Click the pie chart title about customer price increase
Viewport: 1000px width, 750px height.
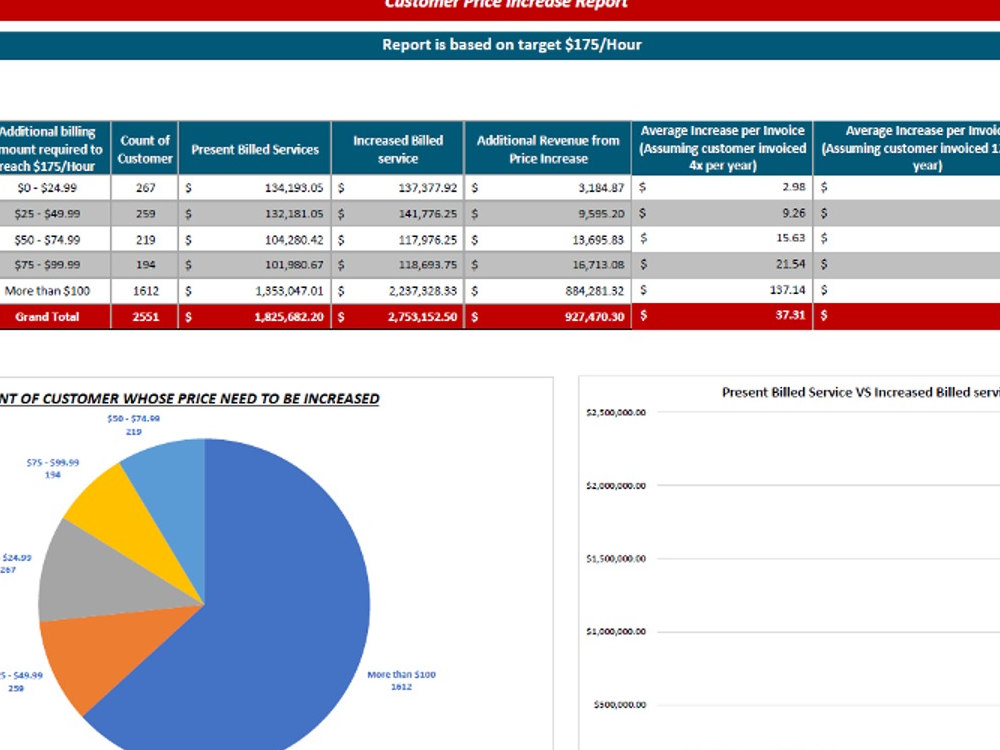(189, 399)
